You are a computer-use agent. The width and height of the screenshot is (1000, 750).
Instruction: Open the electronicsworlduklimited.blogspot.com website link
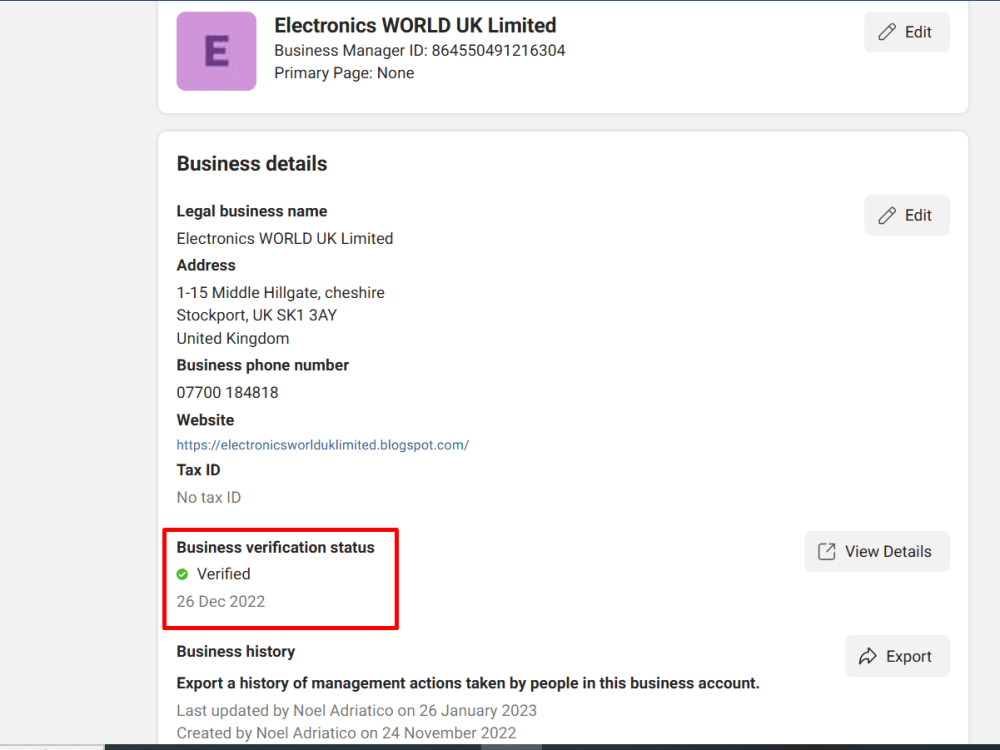tap(323, 445)
